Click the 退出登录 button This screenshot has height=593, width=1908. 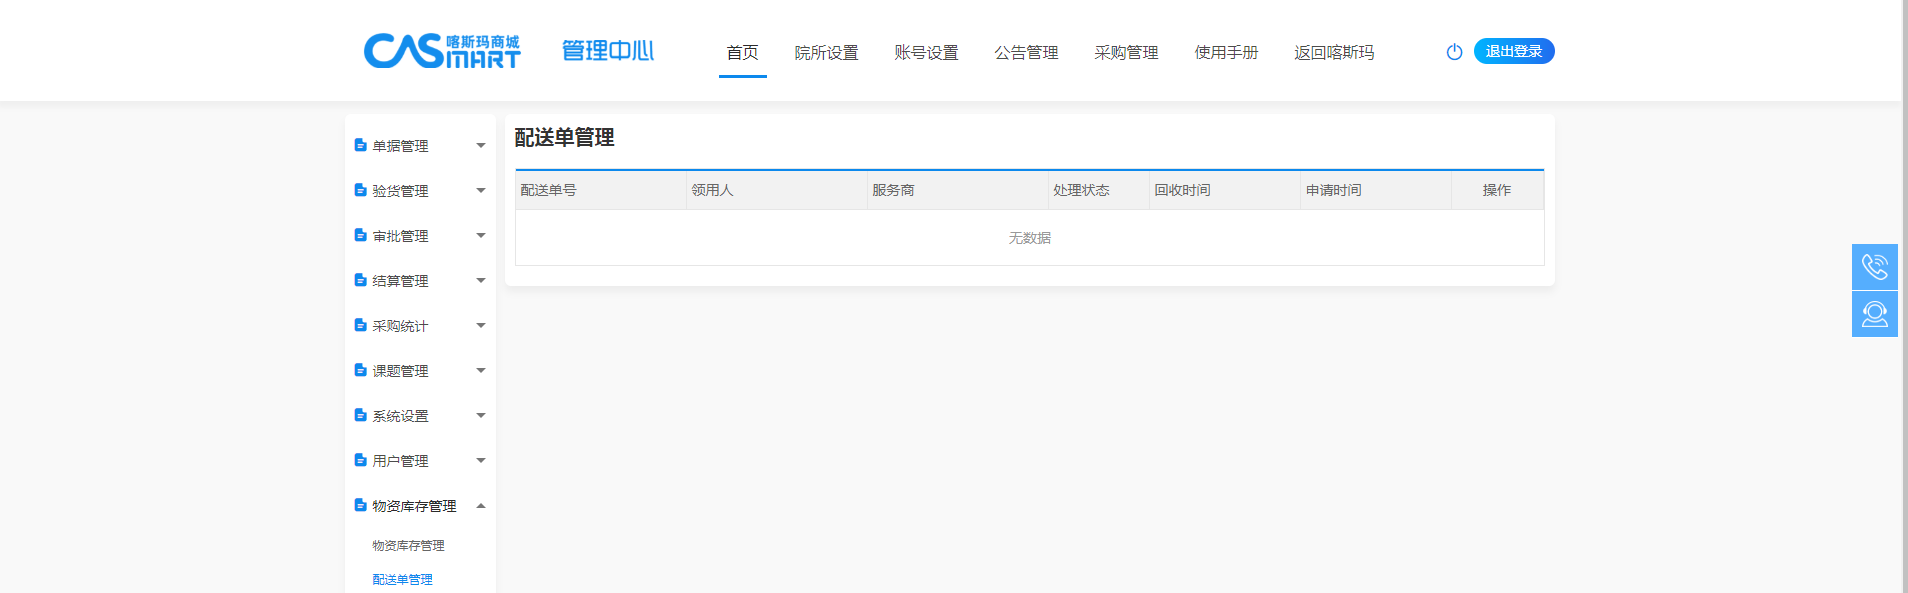[x=1513, y=51]
